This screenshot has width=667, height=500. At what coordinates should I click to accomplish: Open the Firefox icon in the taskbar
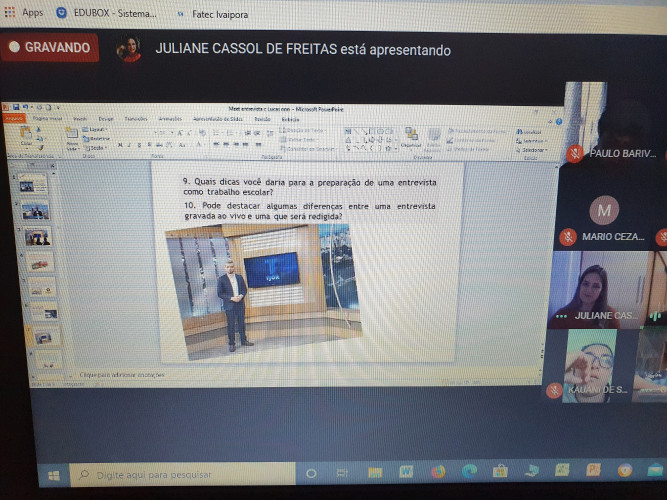pos(438,471)
